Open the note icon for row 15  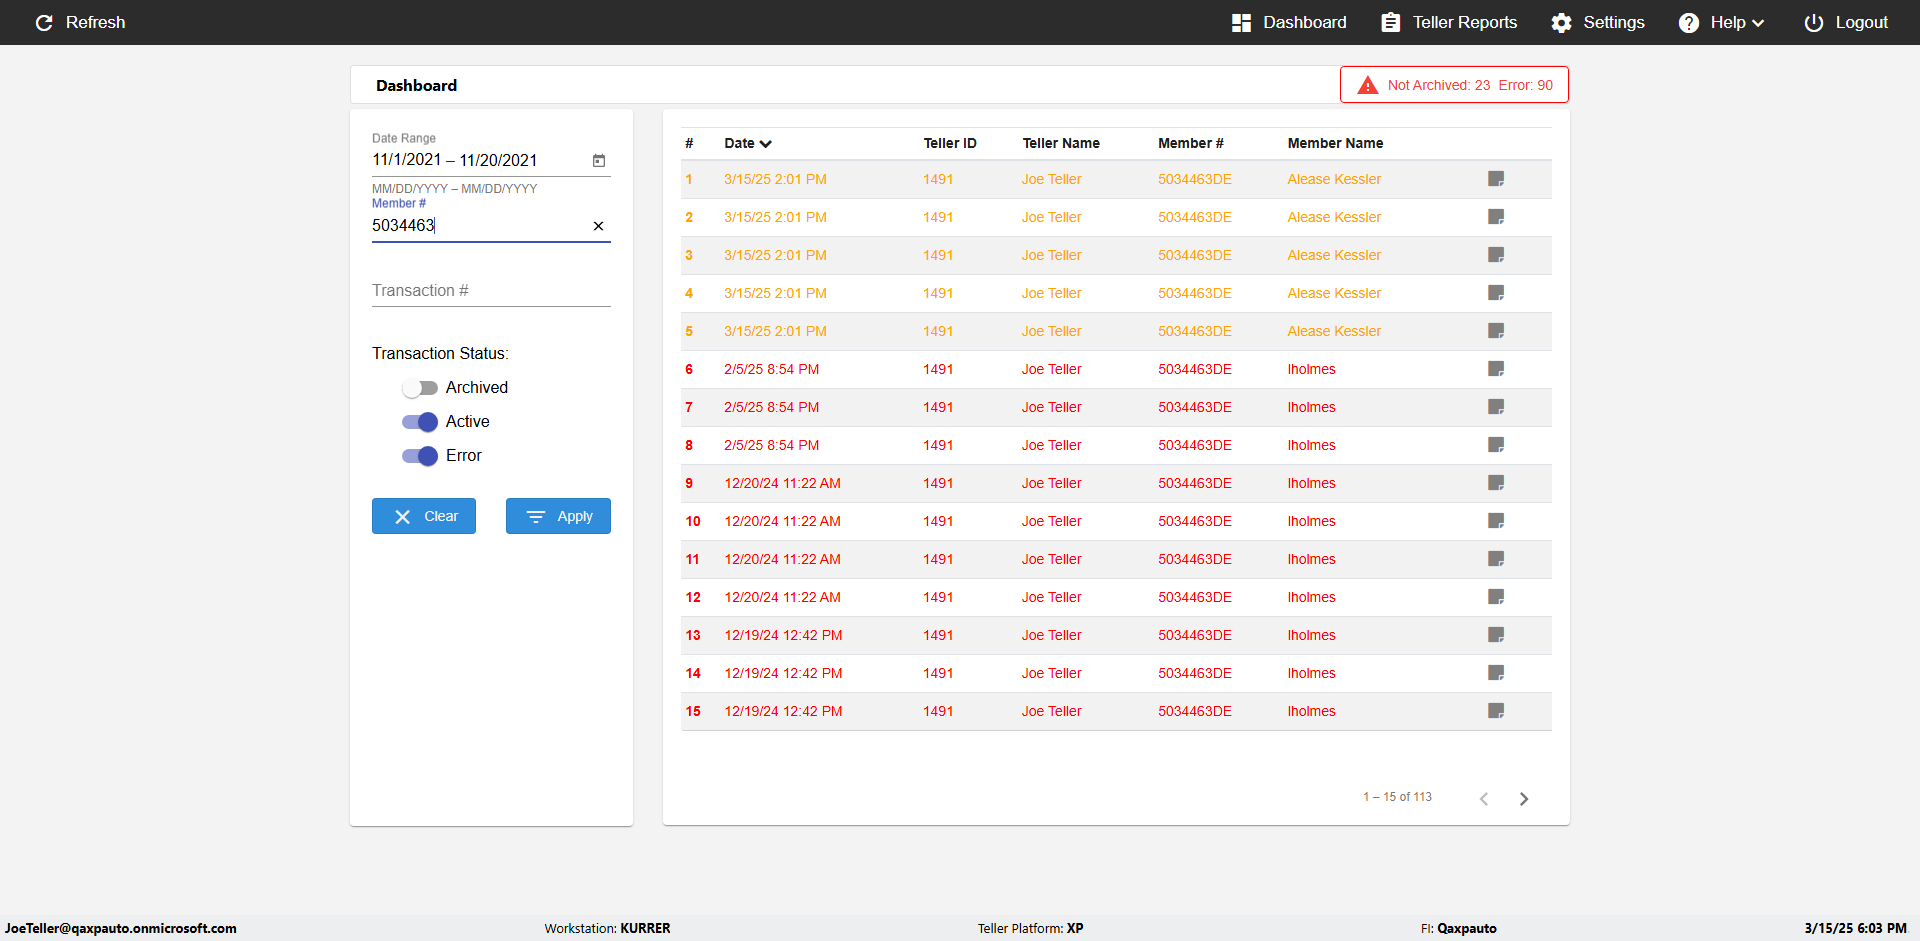tap(1496, 711)
